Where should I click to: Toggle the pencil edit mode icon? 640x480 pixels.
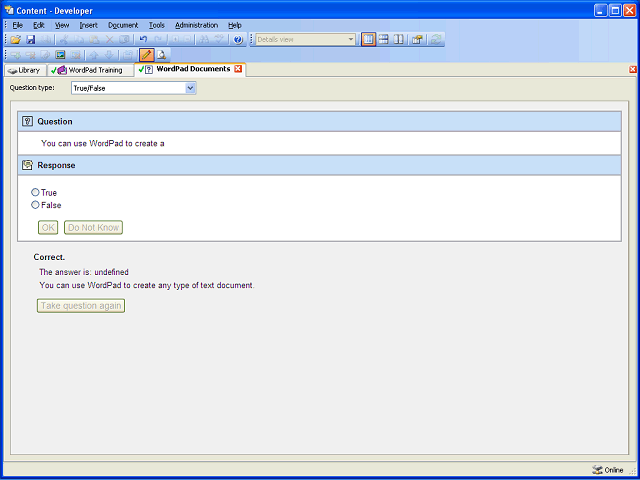(x=147, y=55)
